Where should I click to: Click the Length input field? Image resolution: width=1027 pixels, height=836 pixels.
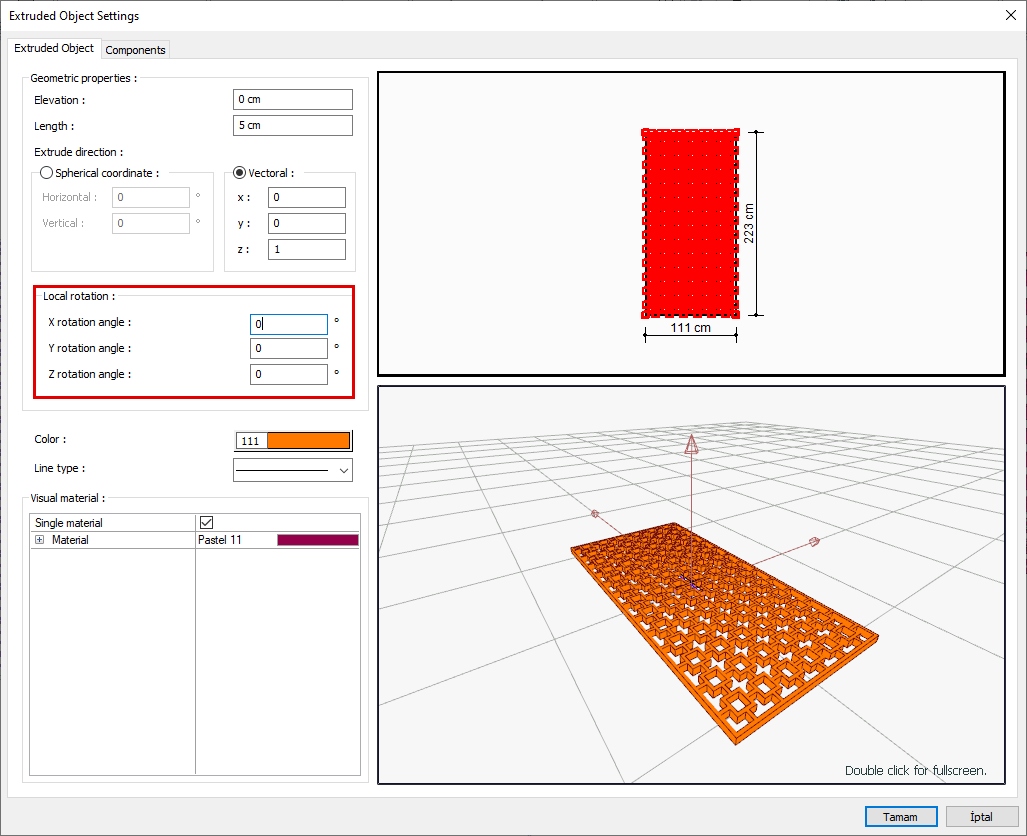(292, 125)
